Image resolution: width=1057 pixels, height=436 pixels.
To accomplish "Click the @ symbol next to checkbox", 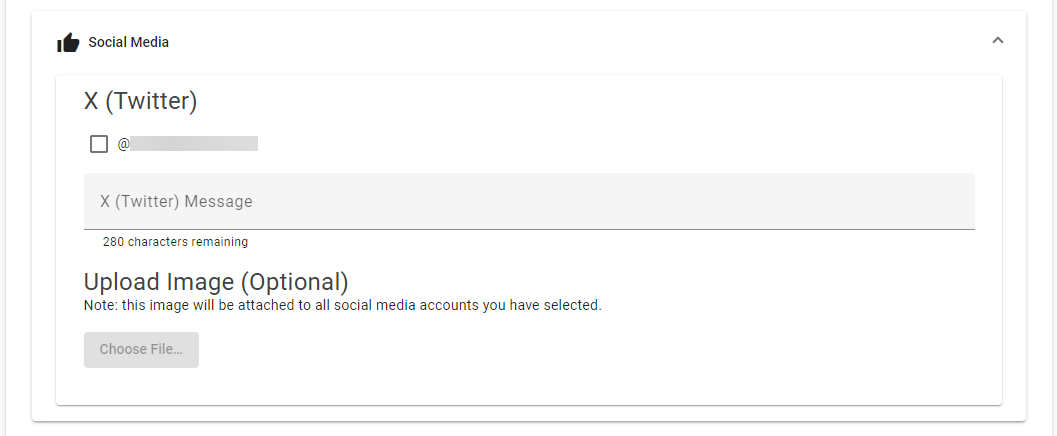I will click(x=123, y=144).
